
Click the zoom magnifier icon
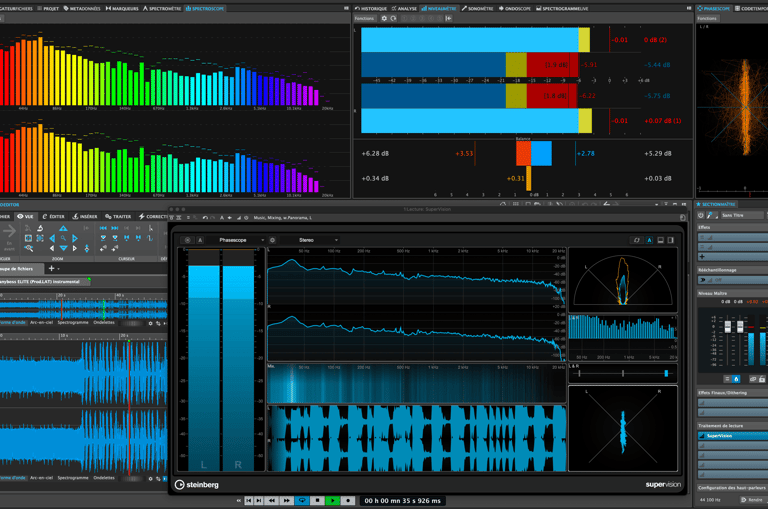tap(63, 238)
